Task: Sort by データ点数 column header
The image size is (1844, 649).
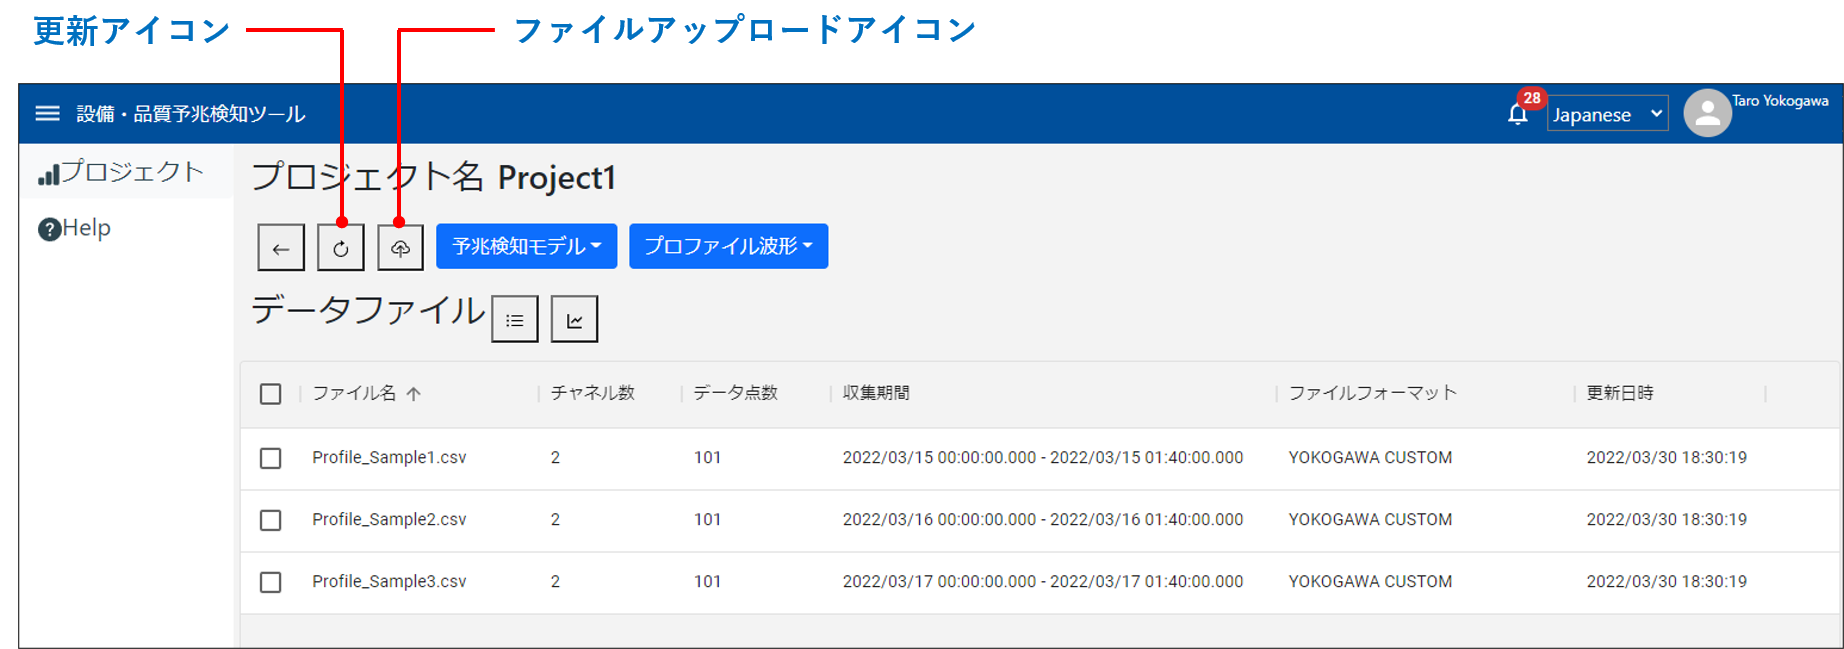Action: tap(736, 393)
